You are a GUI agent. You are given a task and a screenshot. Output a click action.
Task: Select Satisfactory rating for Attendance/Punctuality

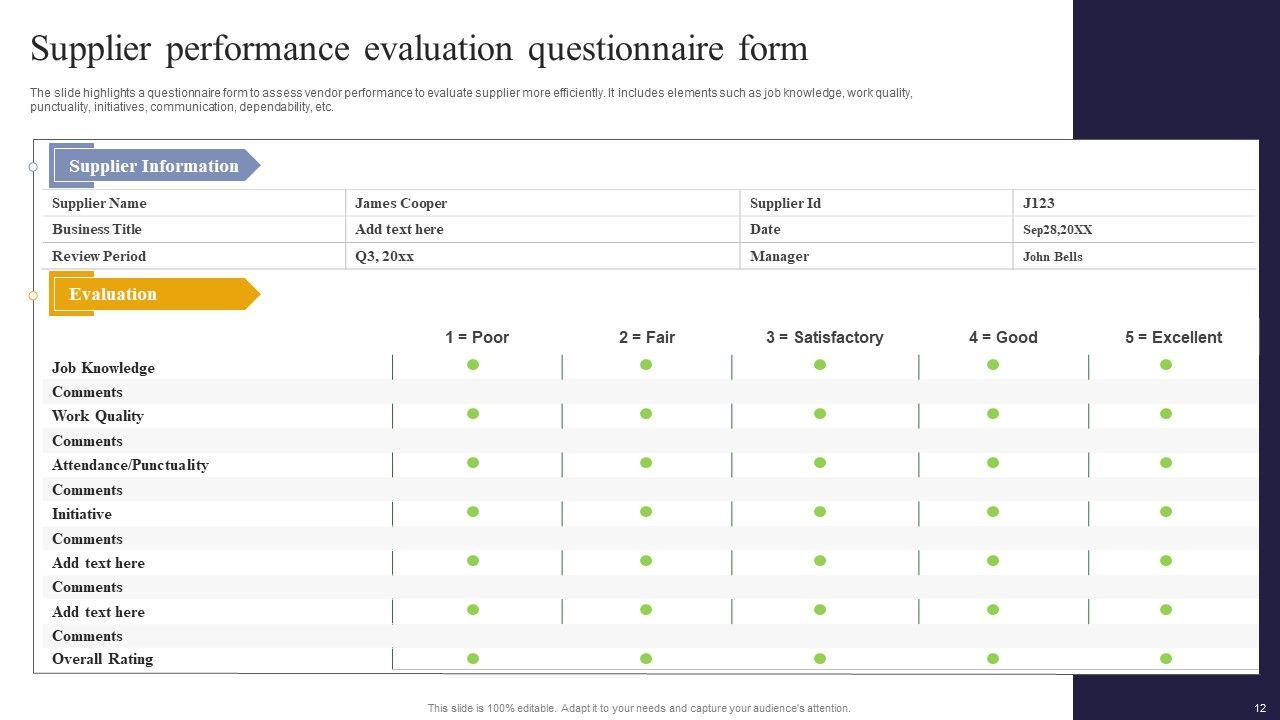(820, 463)
